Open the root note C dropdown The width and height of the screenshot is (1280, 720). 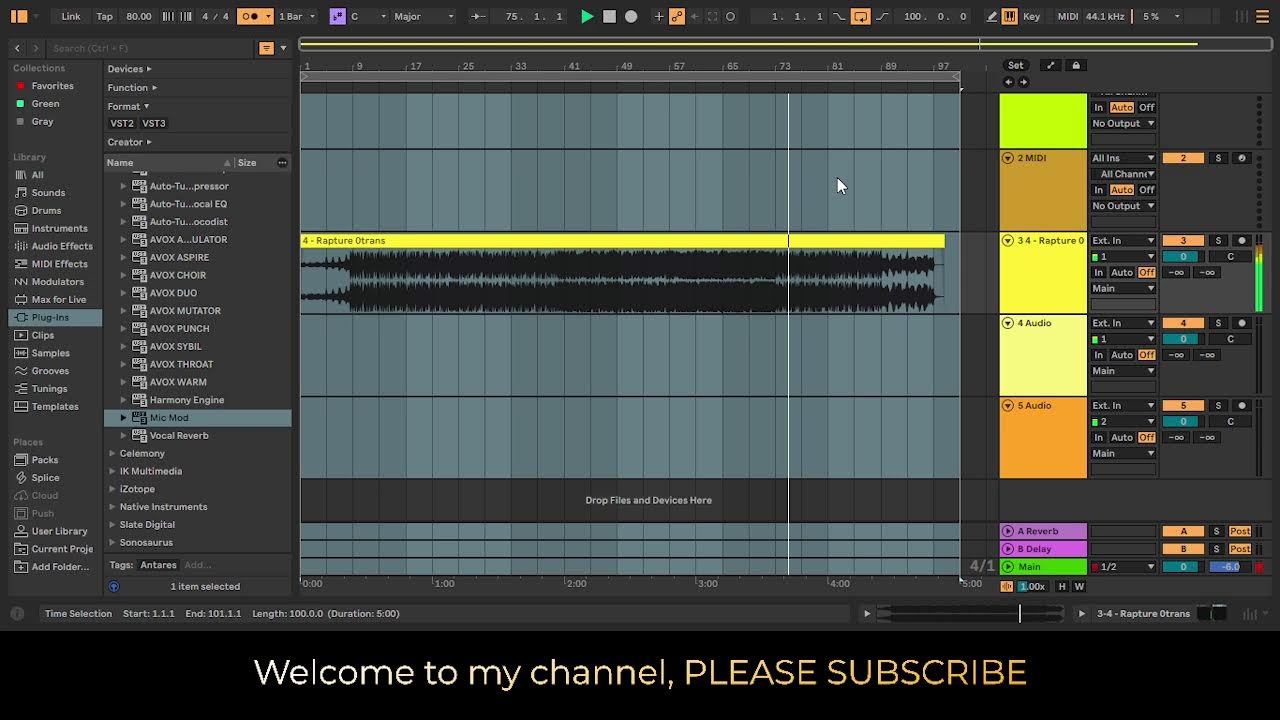pos(368,16)
